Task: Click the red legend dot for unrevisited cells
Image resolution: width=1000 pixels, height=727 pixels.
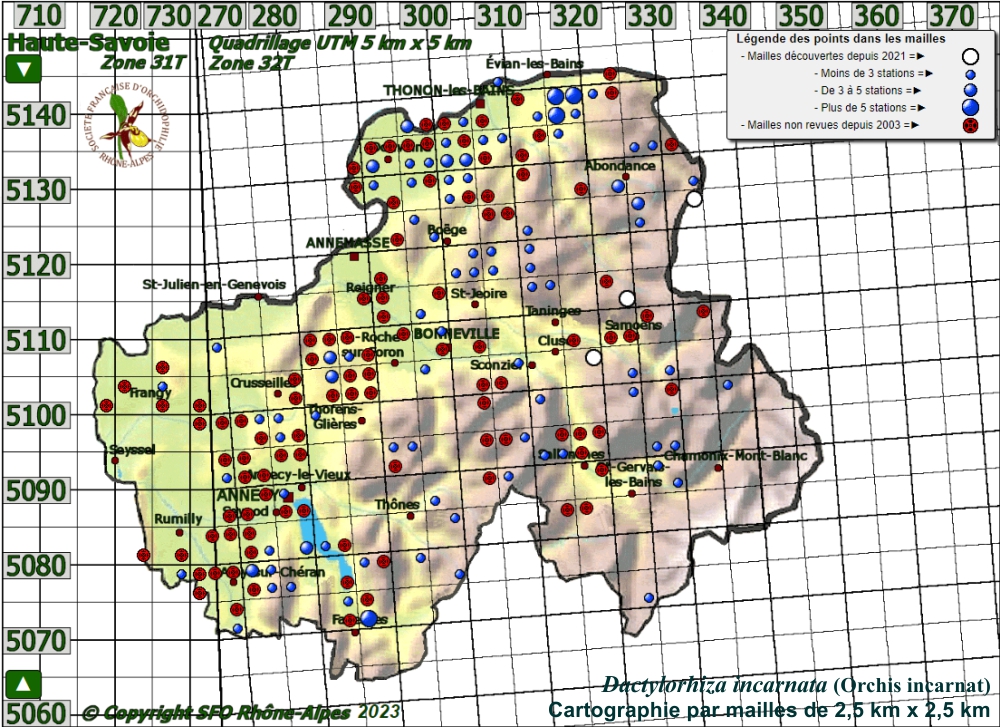Action: point(969,125)
